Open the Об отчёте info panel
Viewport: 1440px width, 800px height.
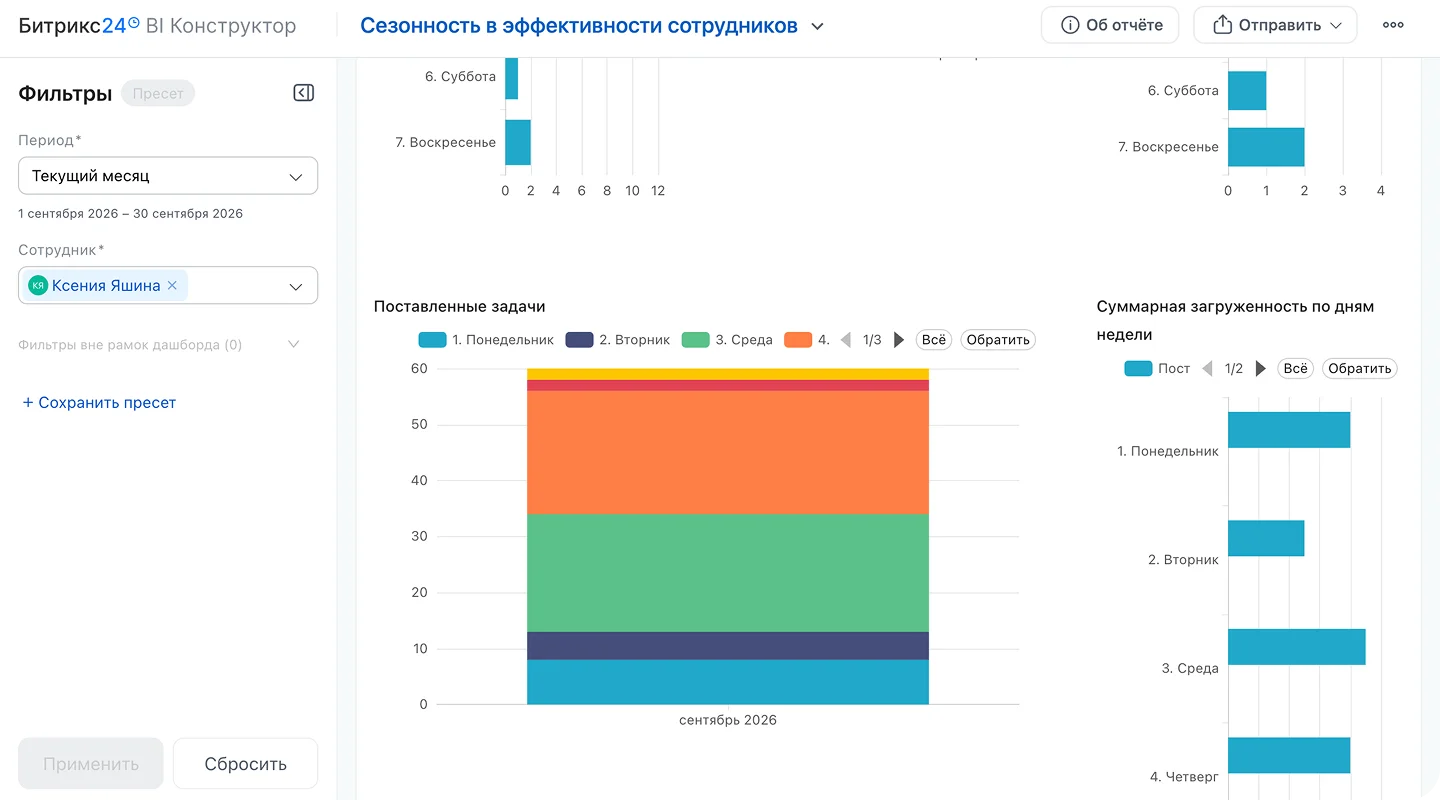(x=1110, y=25)
